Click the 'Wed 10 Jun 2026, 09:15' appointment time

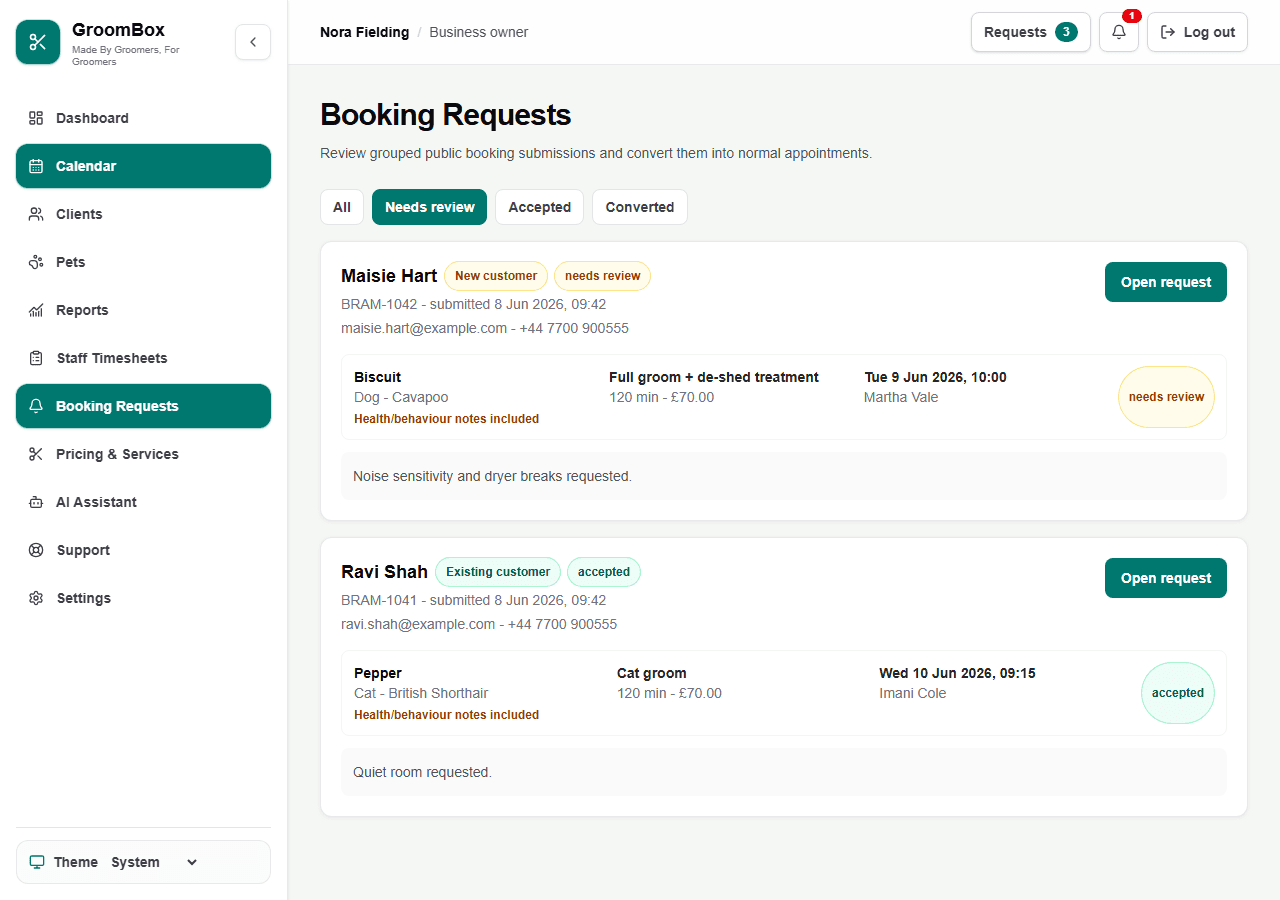[x=957, y=673]
